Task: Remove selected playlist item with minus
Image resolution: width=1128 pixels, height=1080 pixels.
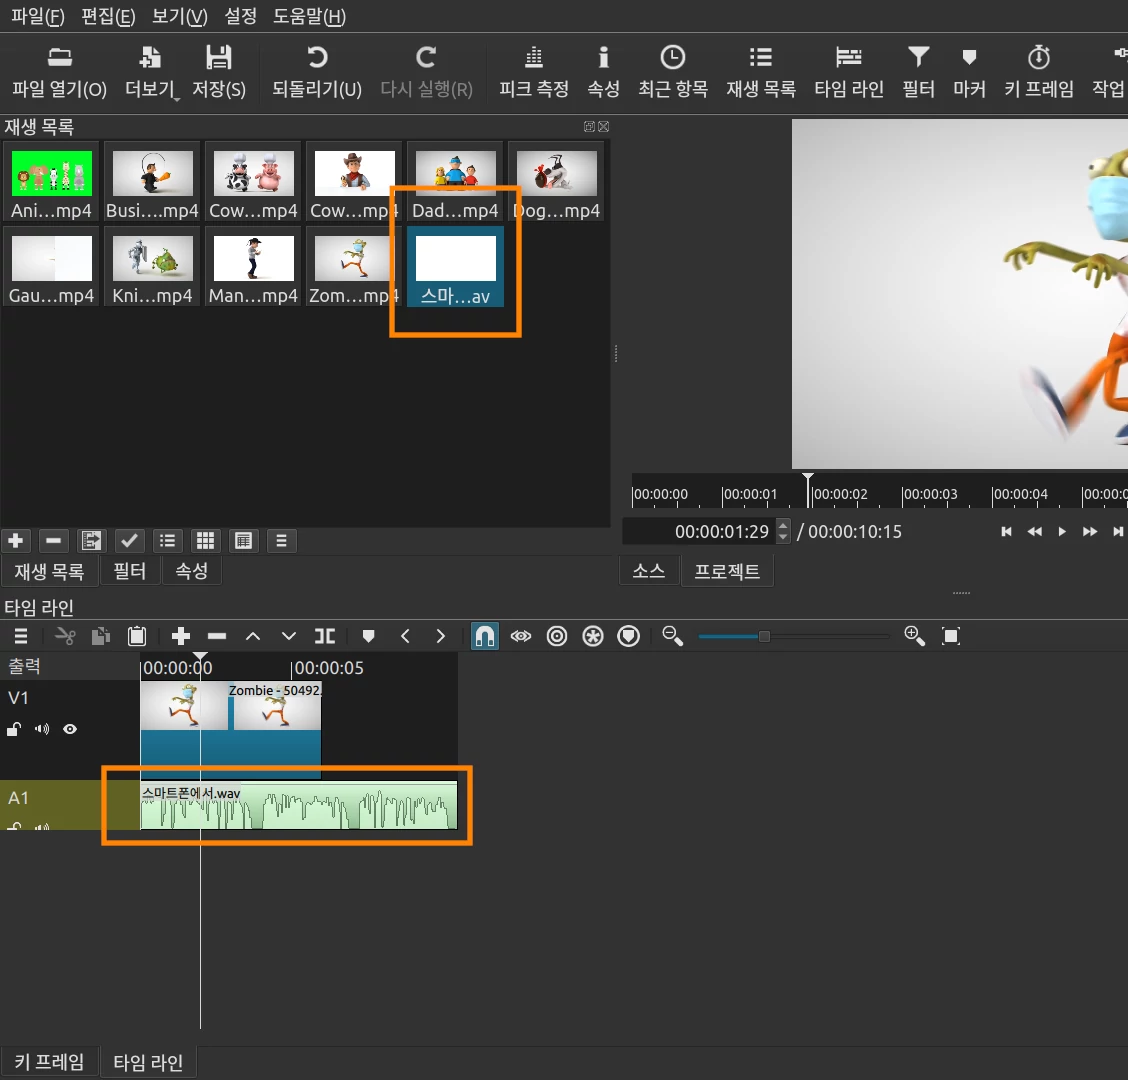Action: [x=53, y=540]
